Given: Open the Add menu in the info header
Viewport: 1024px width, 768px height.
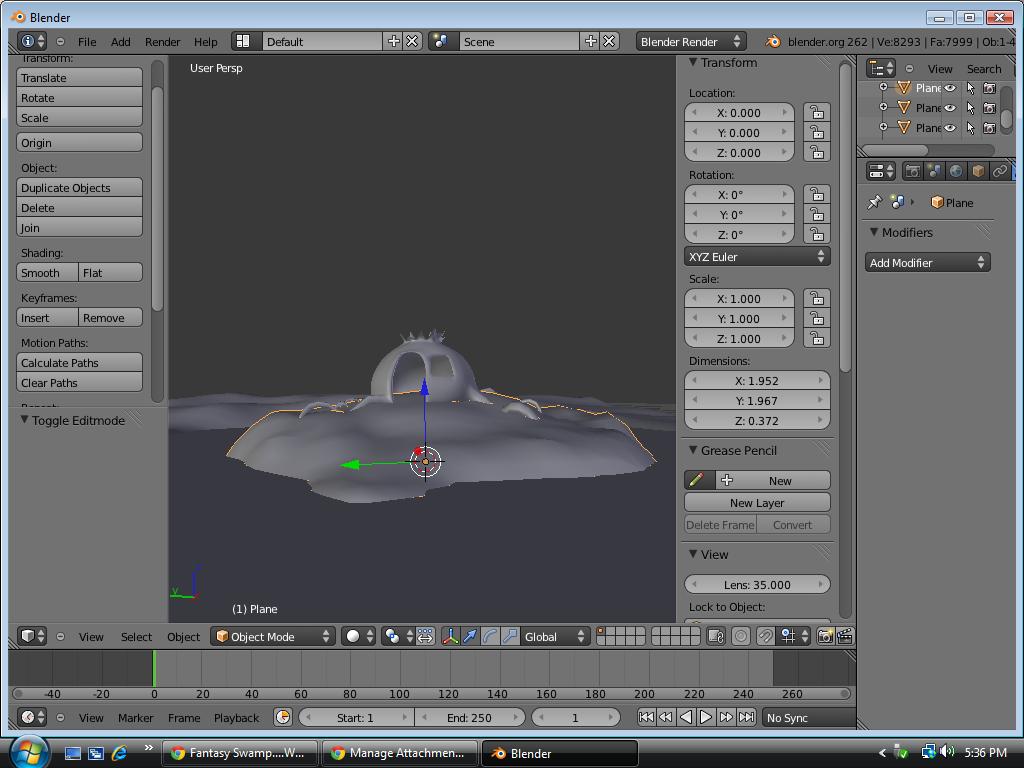Looking at the screenshot, I should (x=120, y=41).
